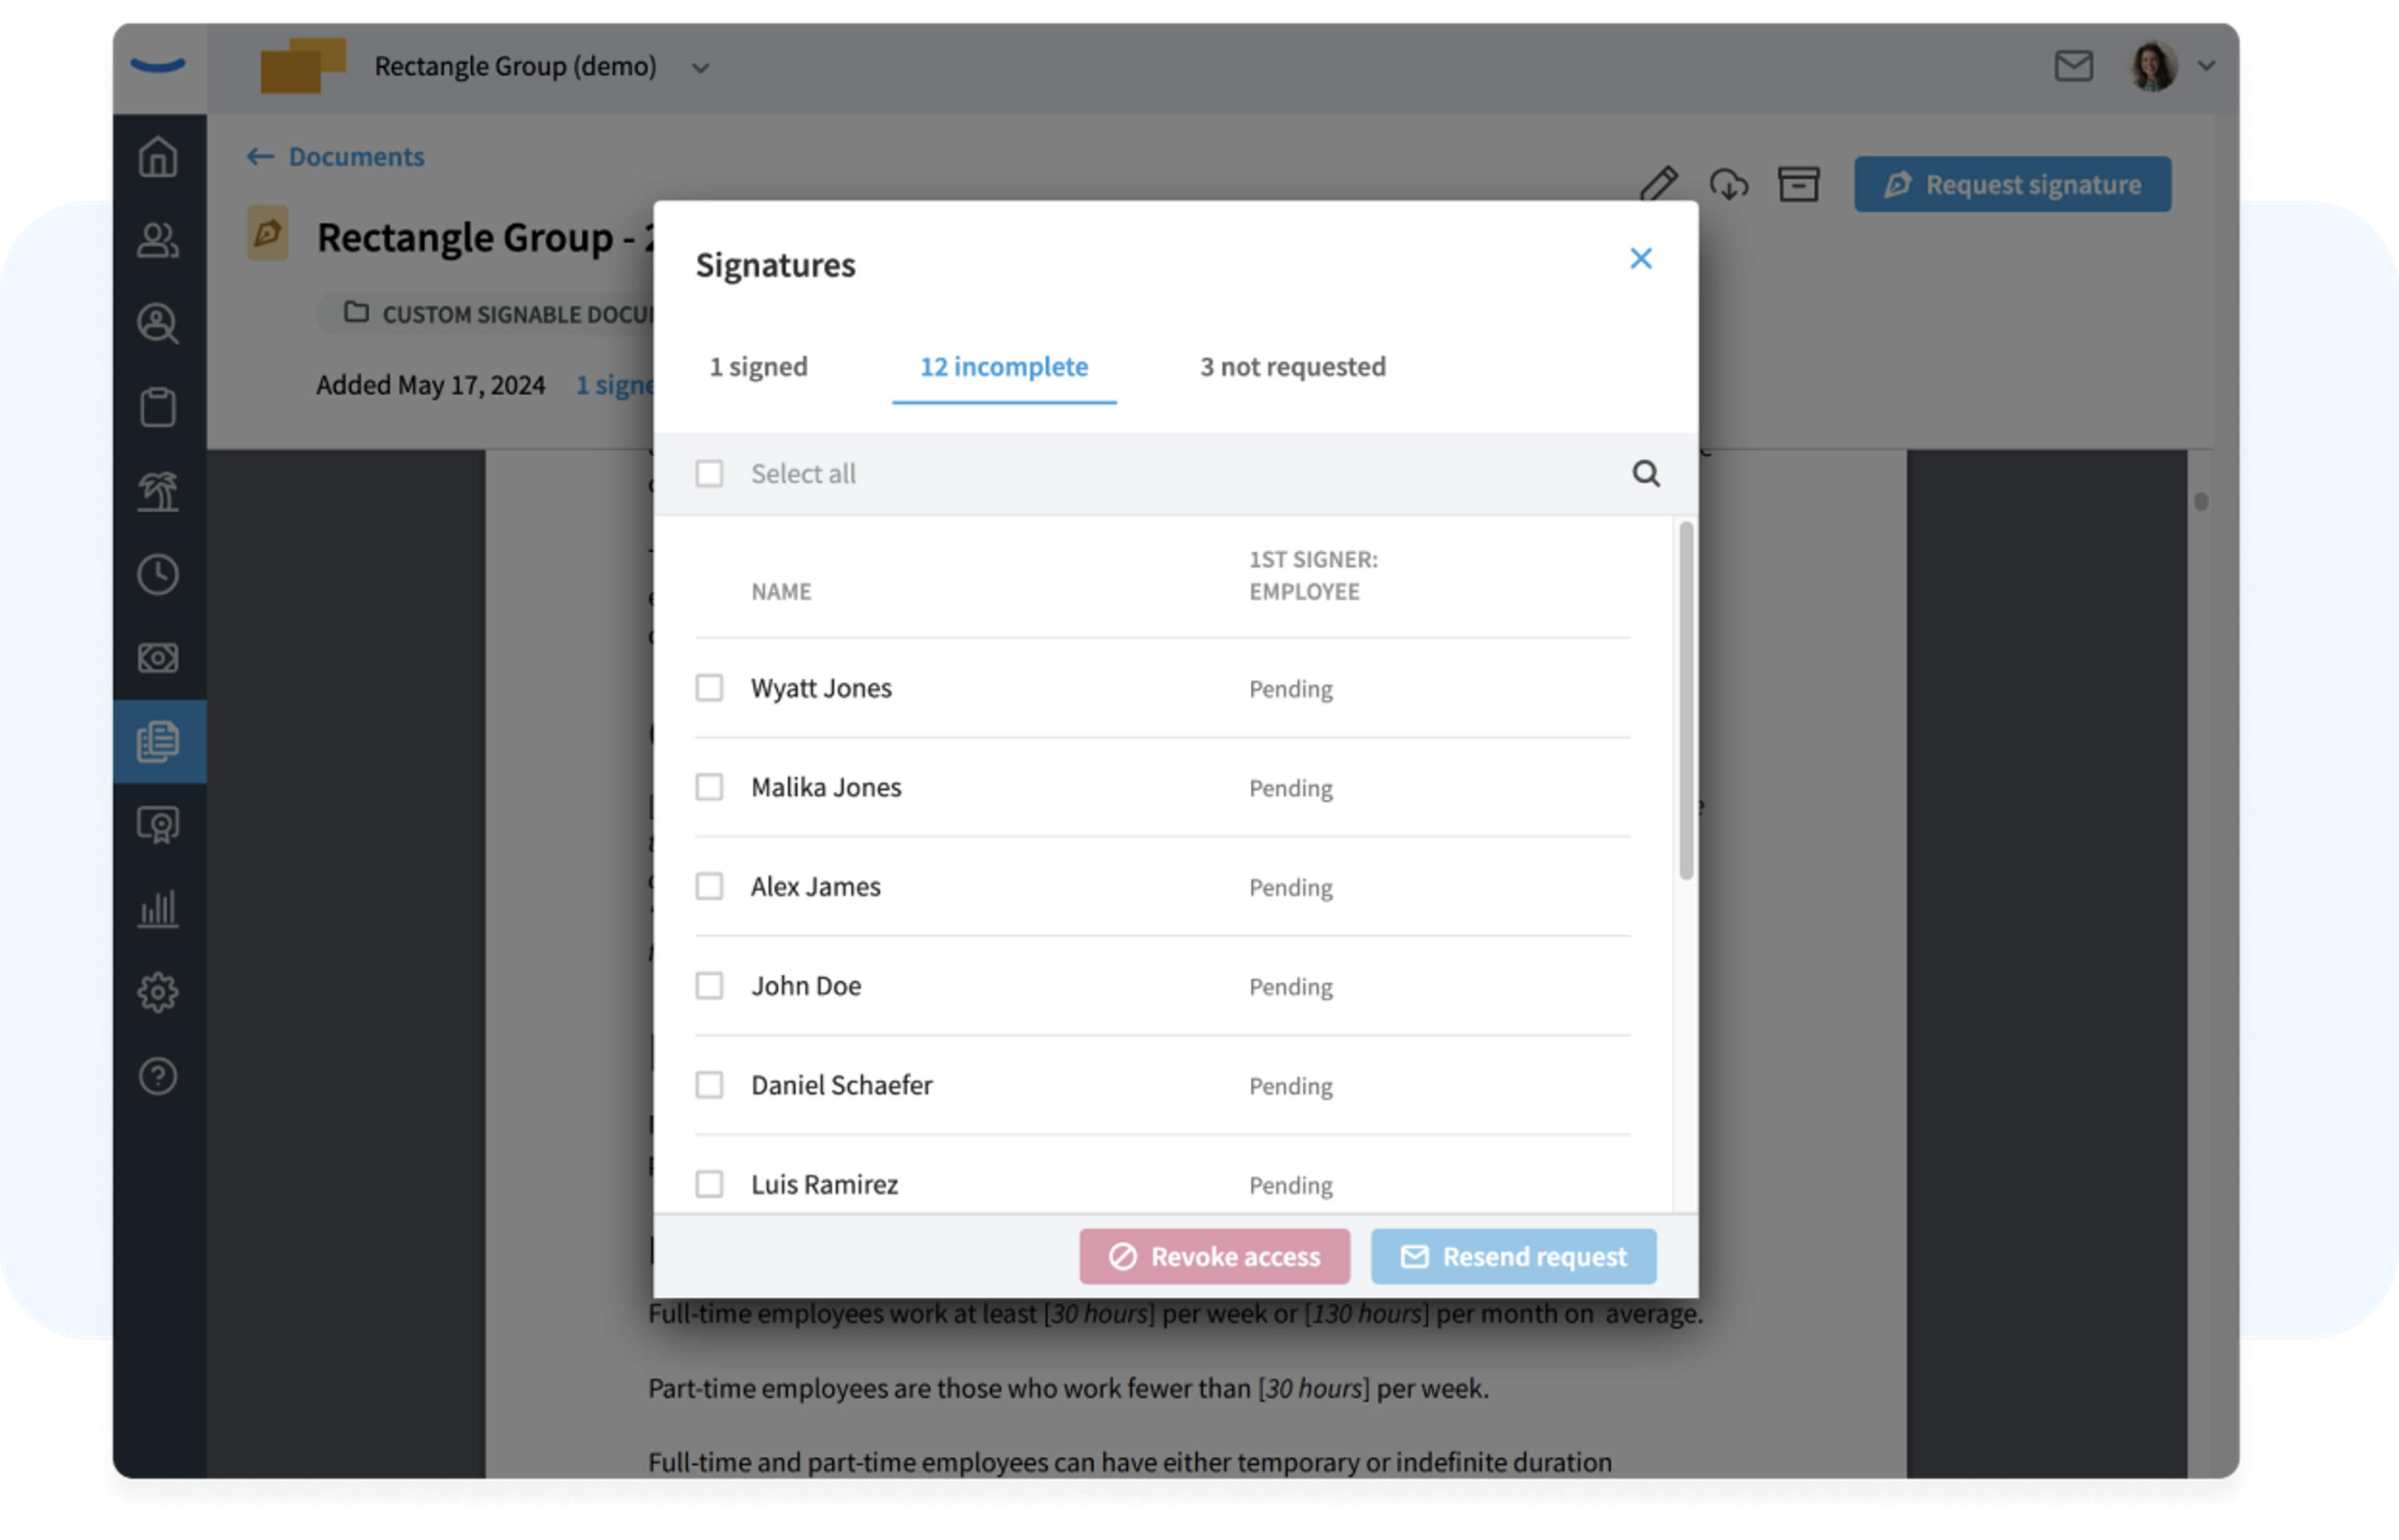Open the highlighted documents icon in sidebar
The height and width of the screenshot is (1540, 2399).
click(159, 741)
